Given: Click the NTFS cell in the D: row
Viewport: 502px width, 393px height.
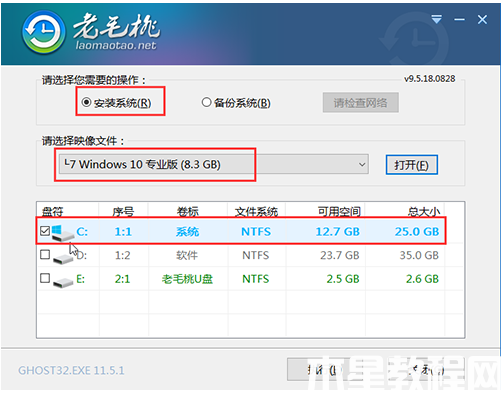Looking at the screenshot, I should [255, 255].
